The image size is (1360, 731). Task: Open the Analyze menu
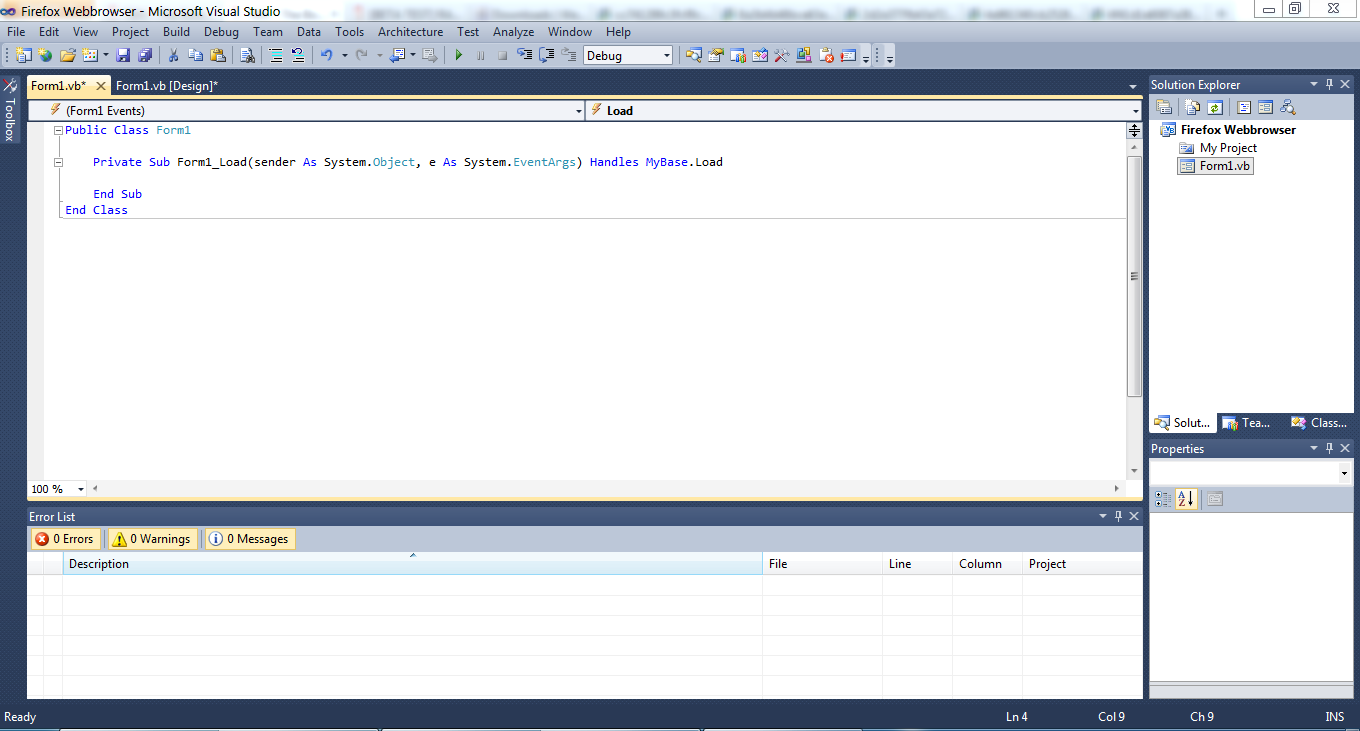pyautogui.click(x=514, y=32)
